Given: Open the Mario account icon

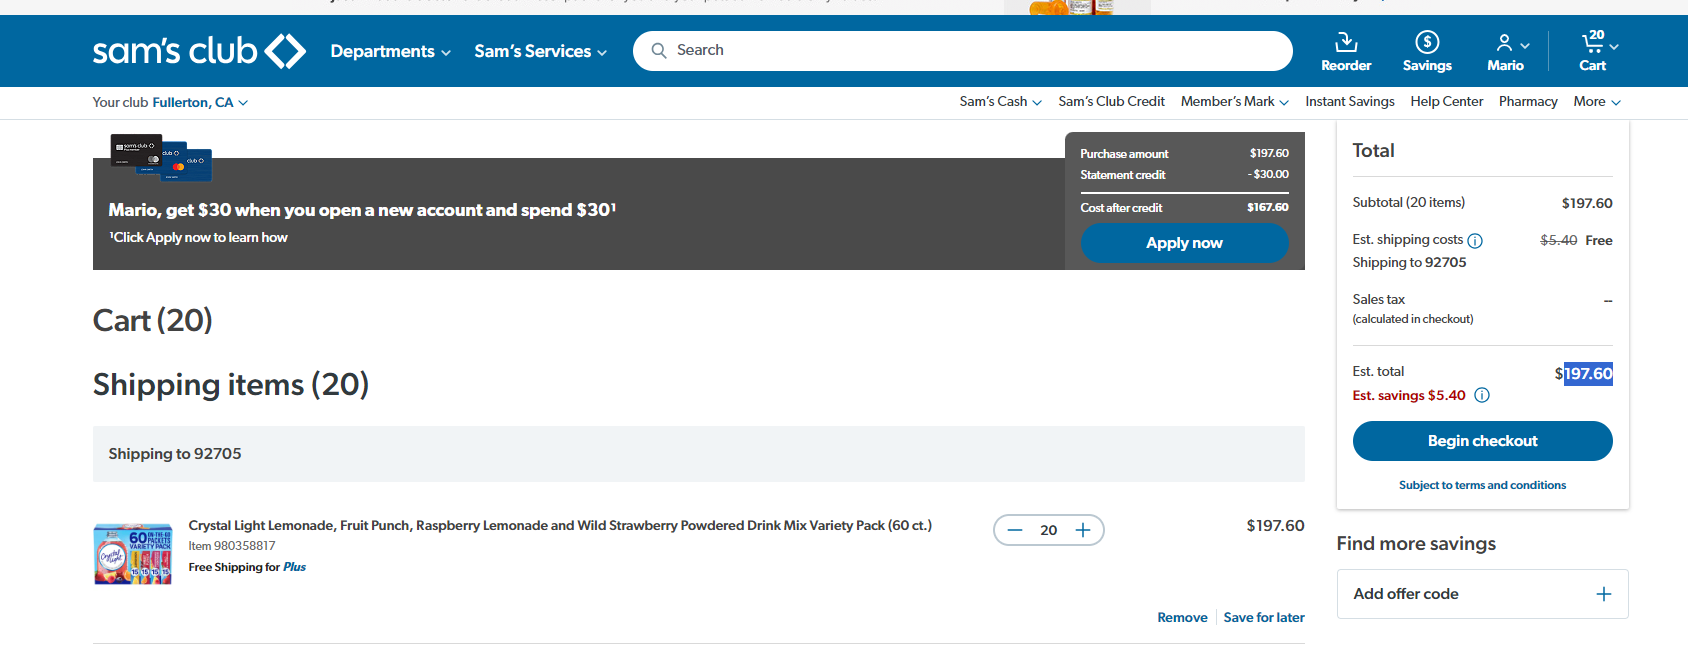Looking at the screenshot, I should [1504, 43].
